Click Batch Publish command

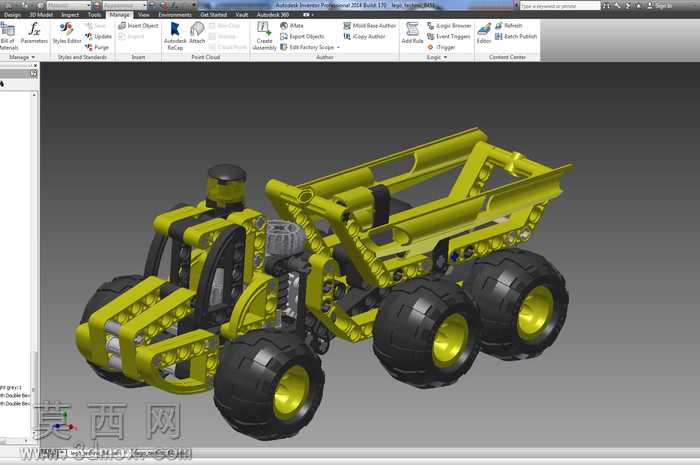click(516, 37)
